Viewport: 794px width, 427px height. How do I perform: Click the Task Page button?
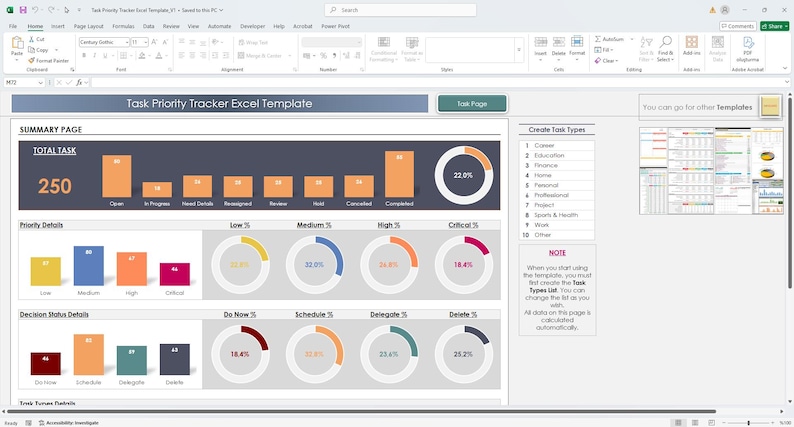472,103
